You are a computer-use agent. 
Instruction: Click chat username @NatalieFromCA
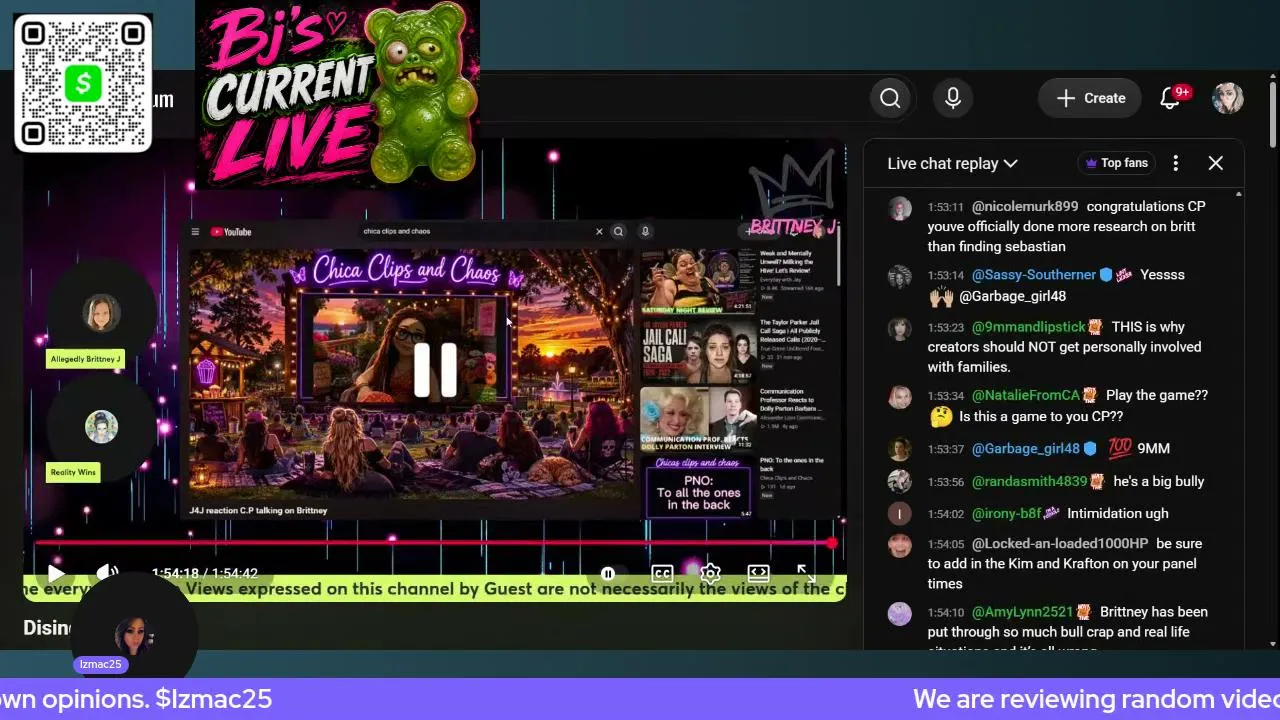pos(1025,395)
